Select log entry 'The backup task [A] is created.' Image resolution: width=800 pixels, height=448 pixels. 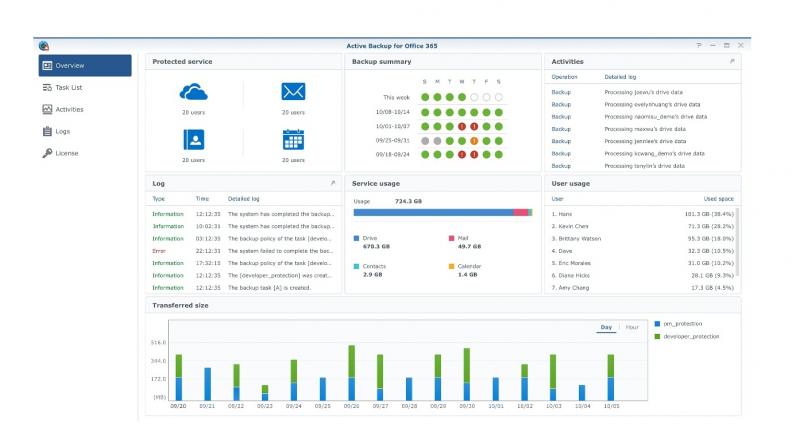(x=243, y=288)
